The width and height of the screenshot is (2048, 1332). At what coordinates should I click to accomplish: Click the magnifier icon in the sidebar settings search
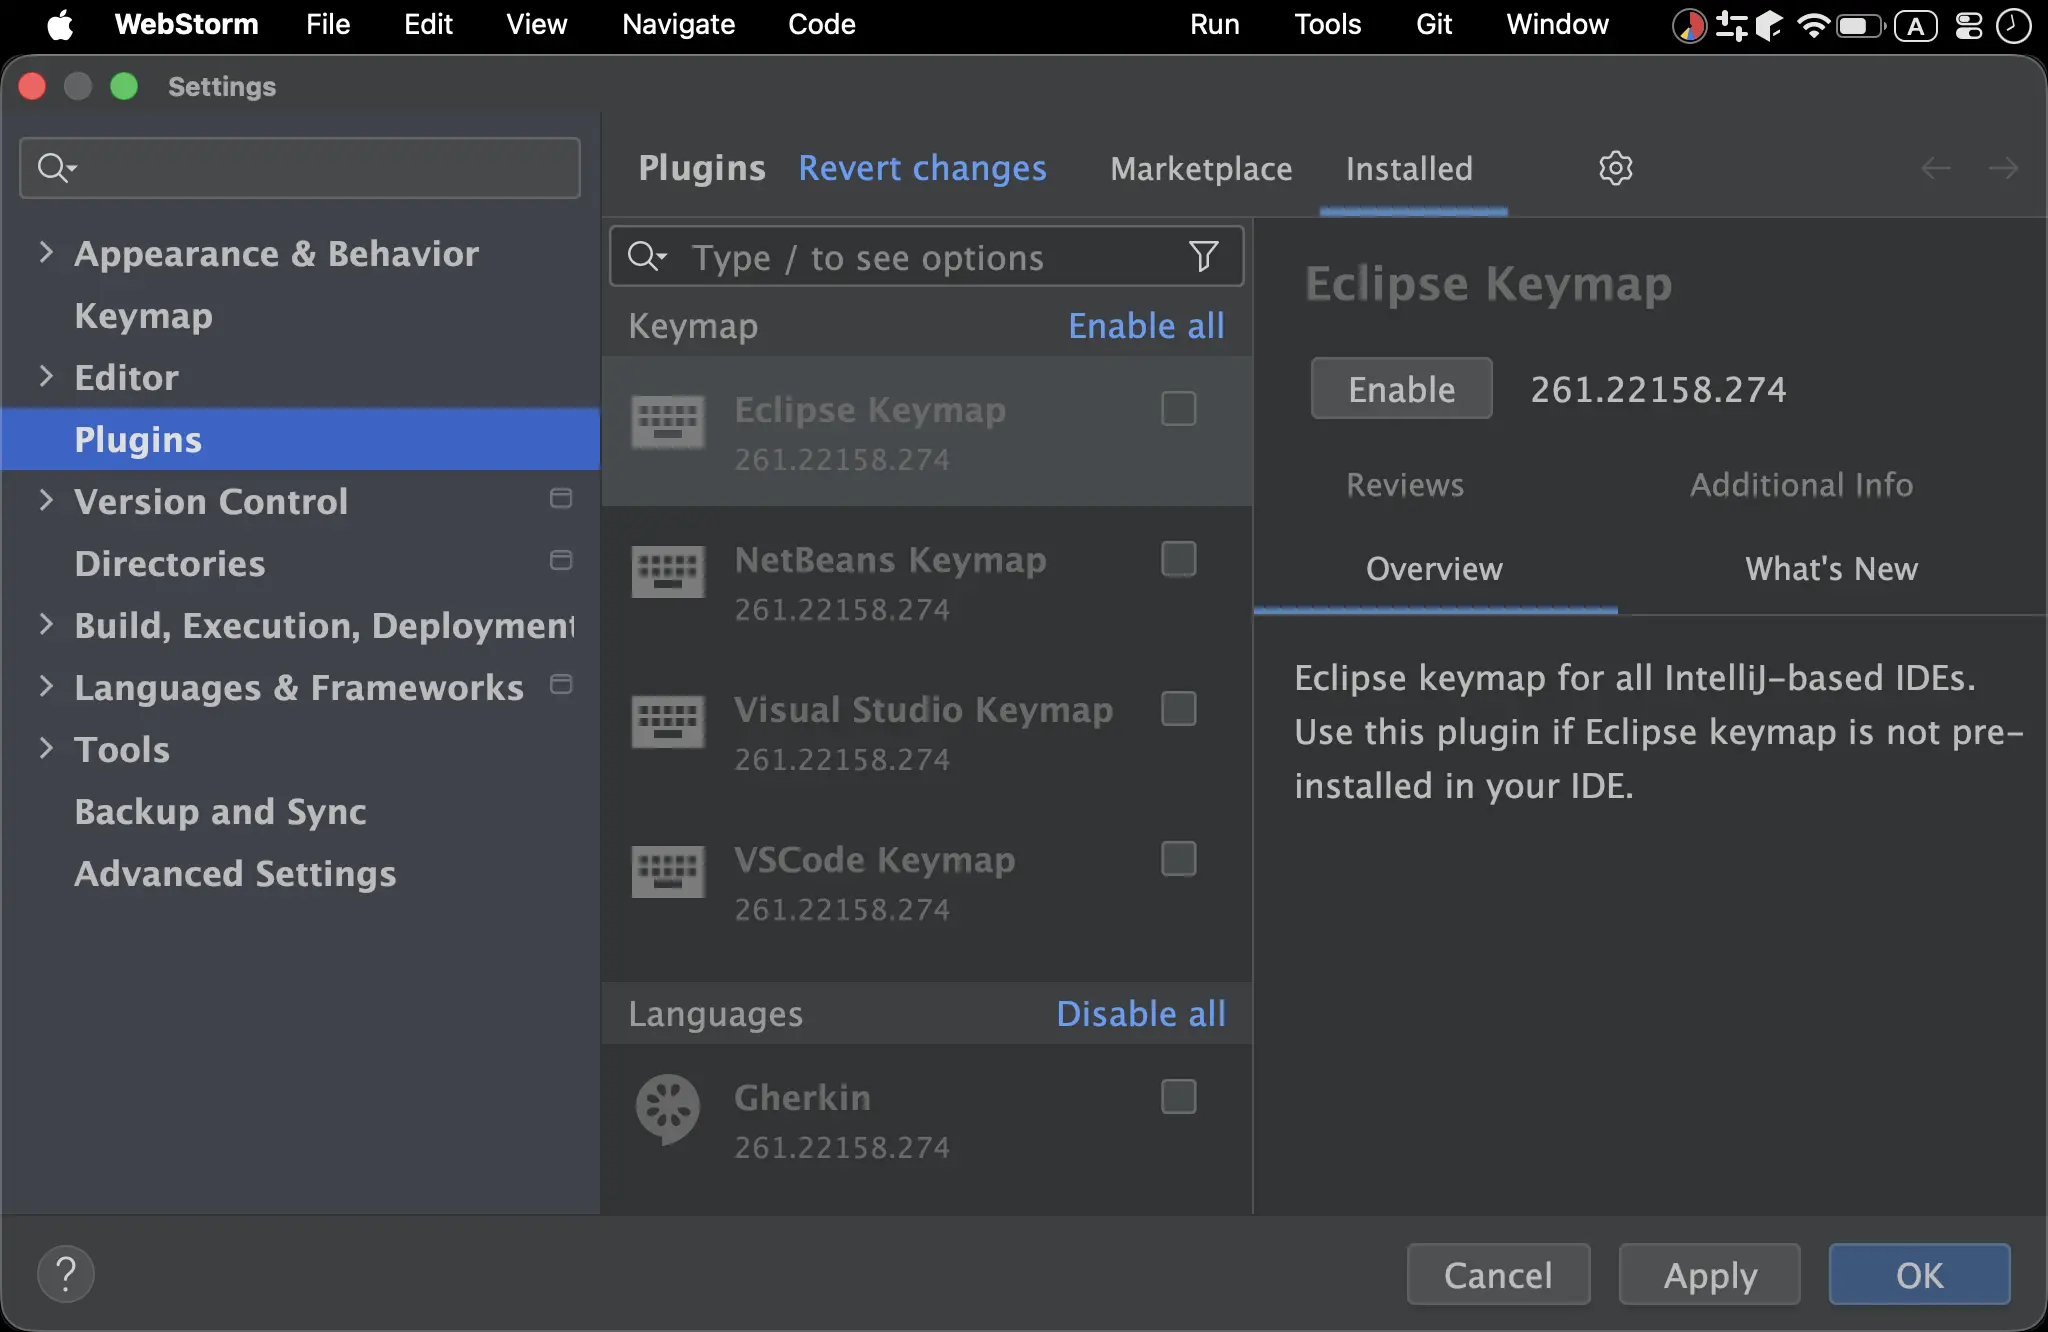pyautogui.click(x=56, y=167)
